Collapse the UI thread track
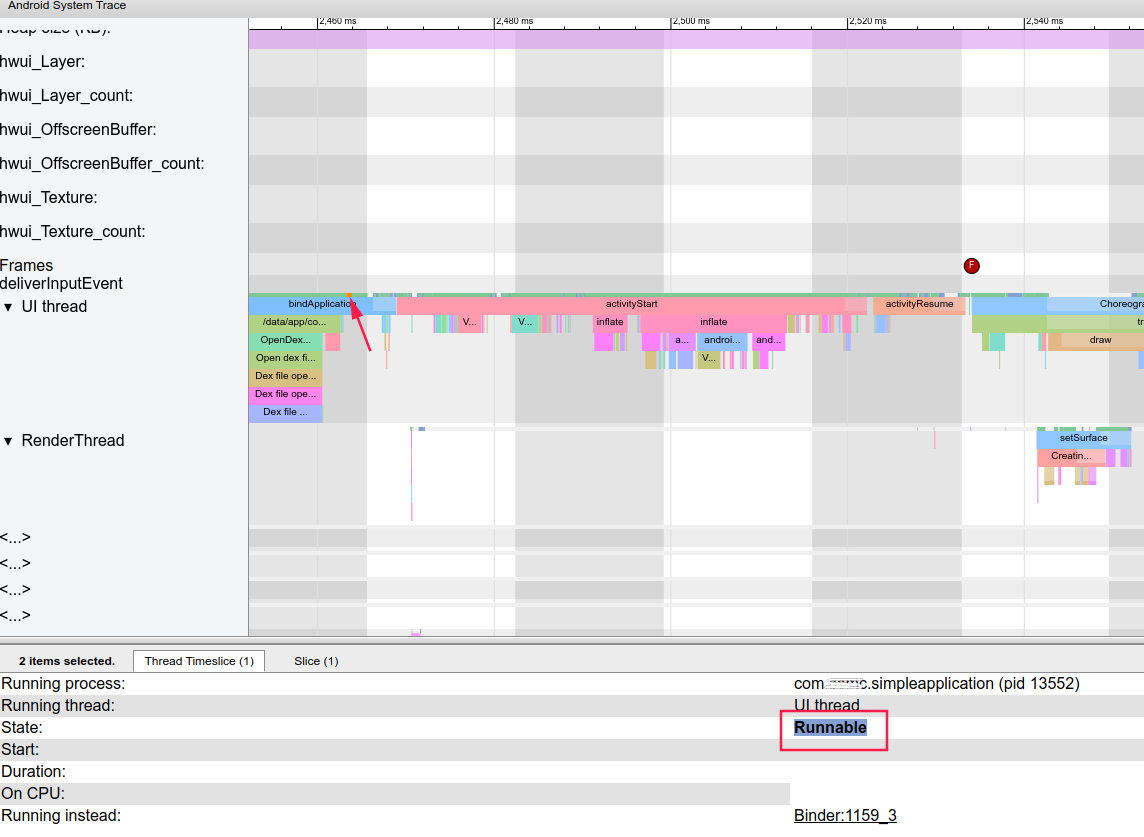The image size is (1144, 837). coord(8,307)
